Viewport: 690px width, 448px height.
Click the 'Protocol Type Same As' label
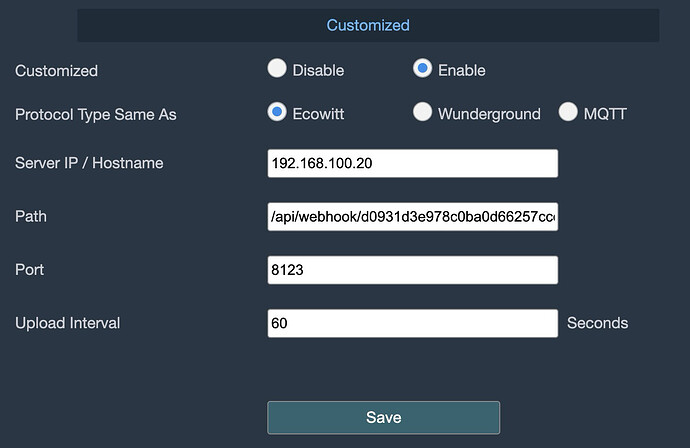click(95, 114)
